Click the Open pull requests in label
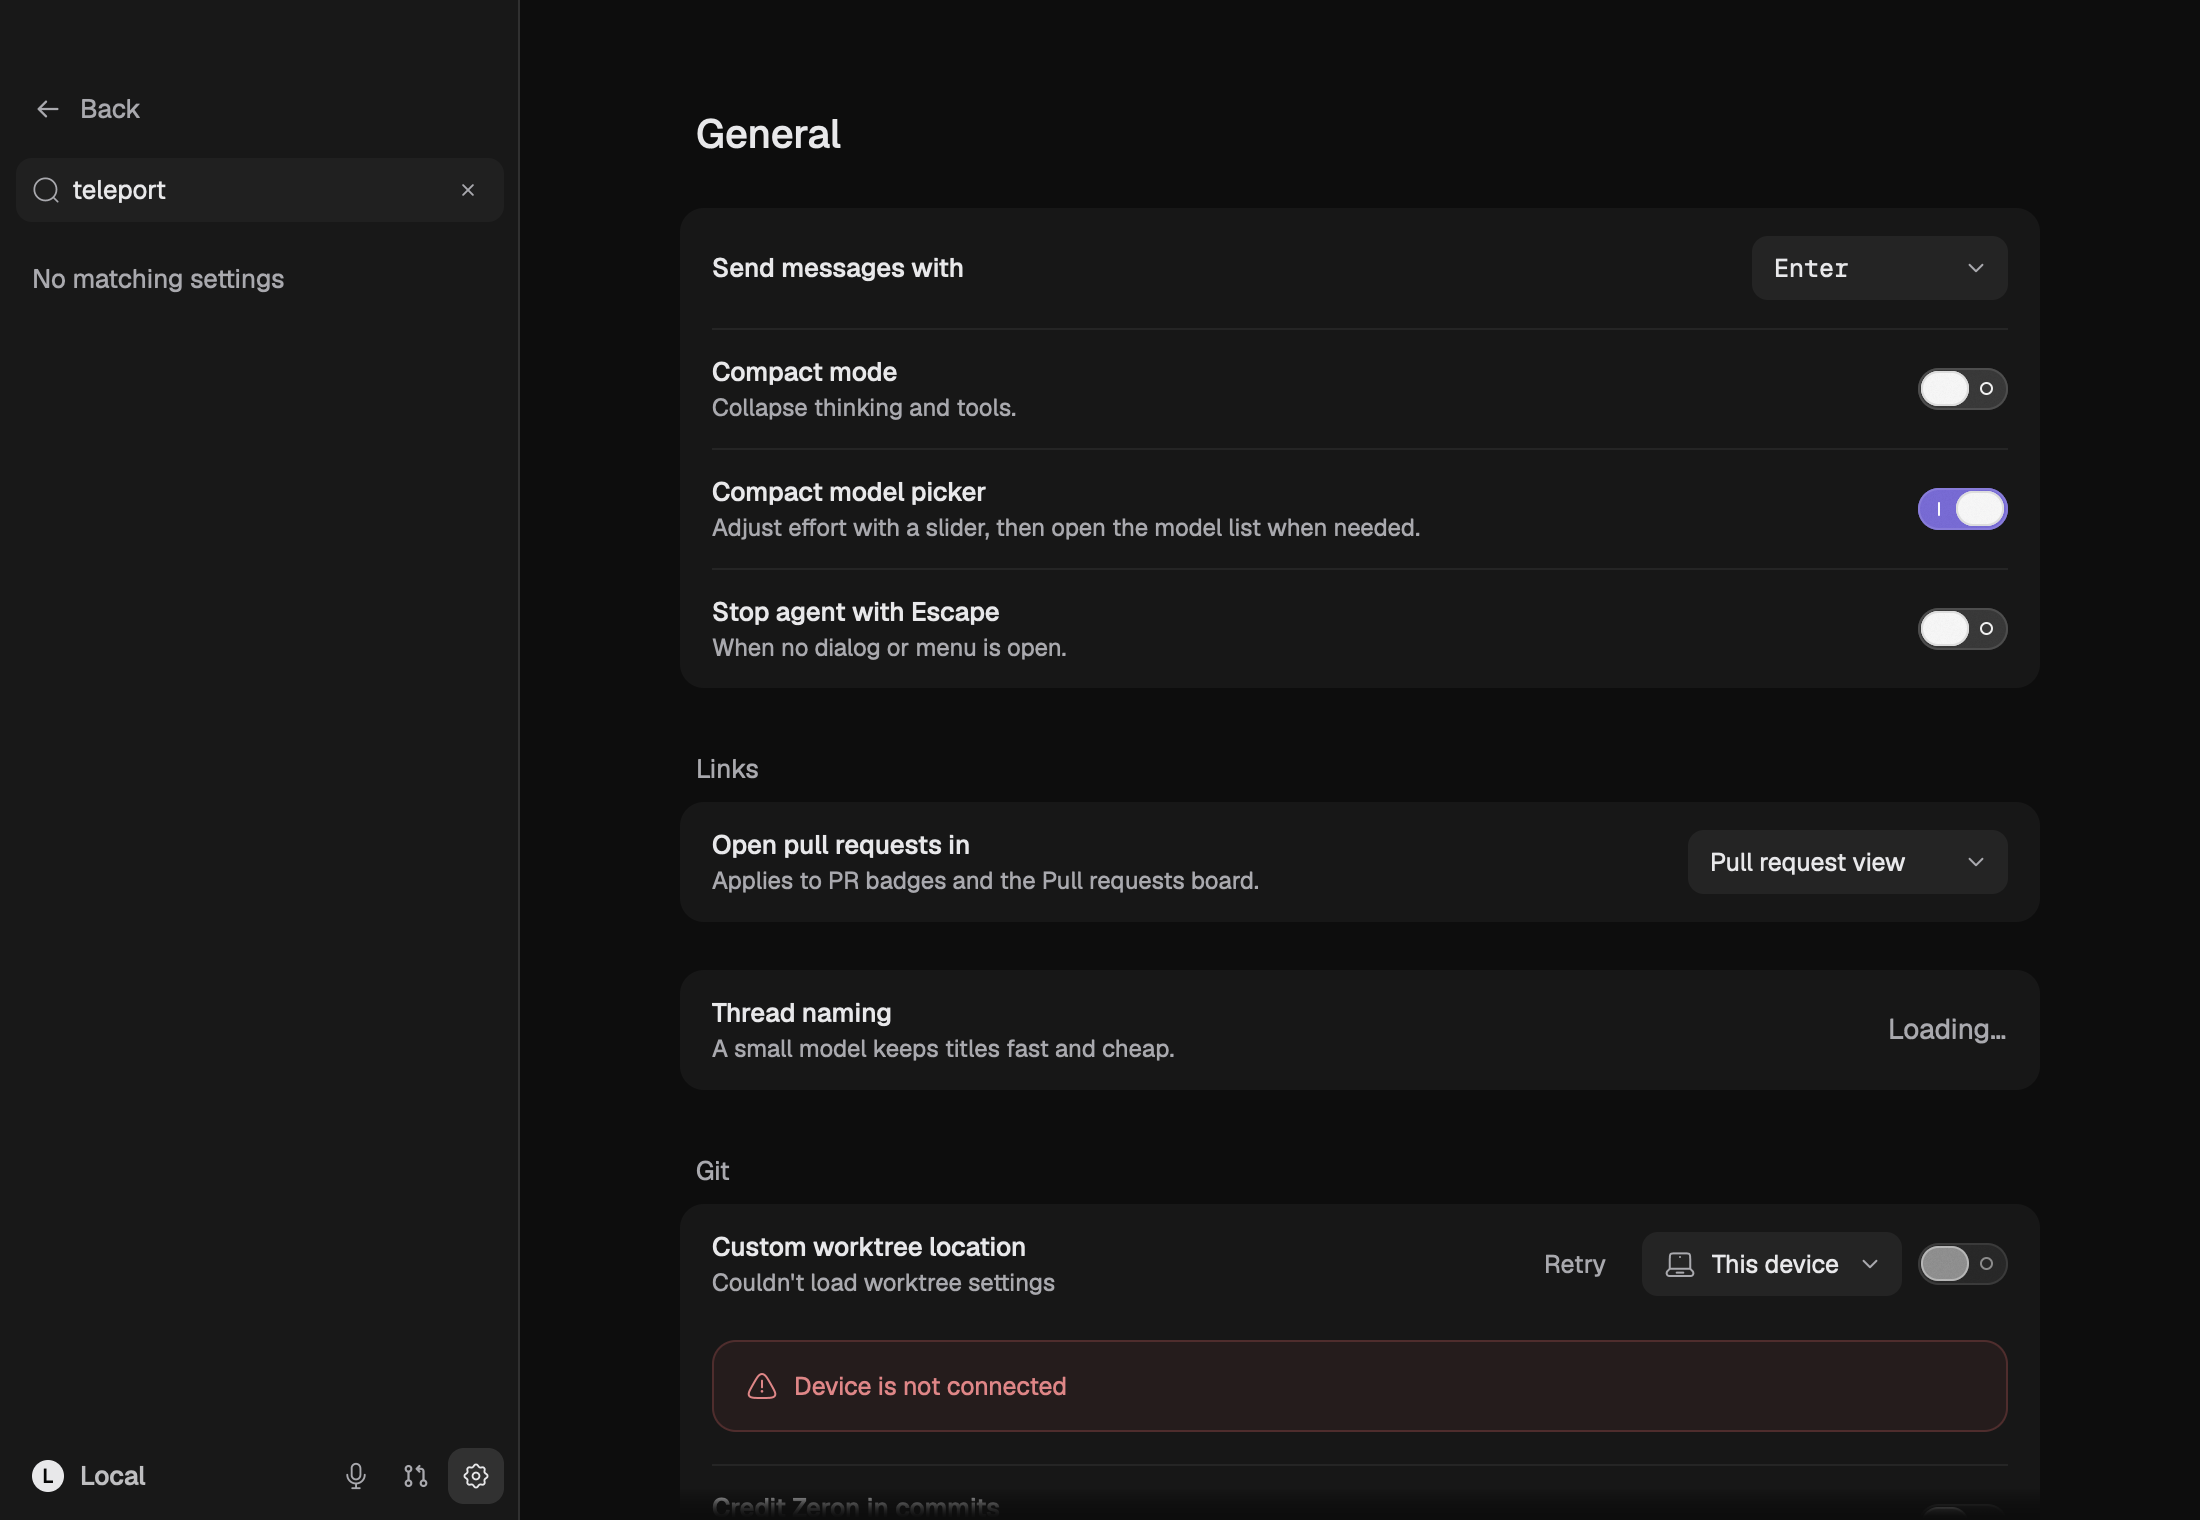The image size is (2200, 1520). (x=841, y=845)
